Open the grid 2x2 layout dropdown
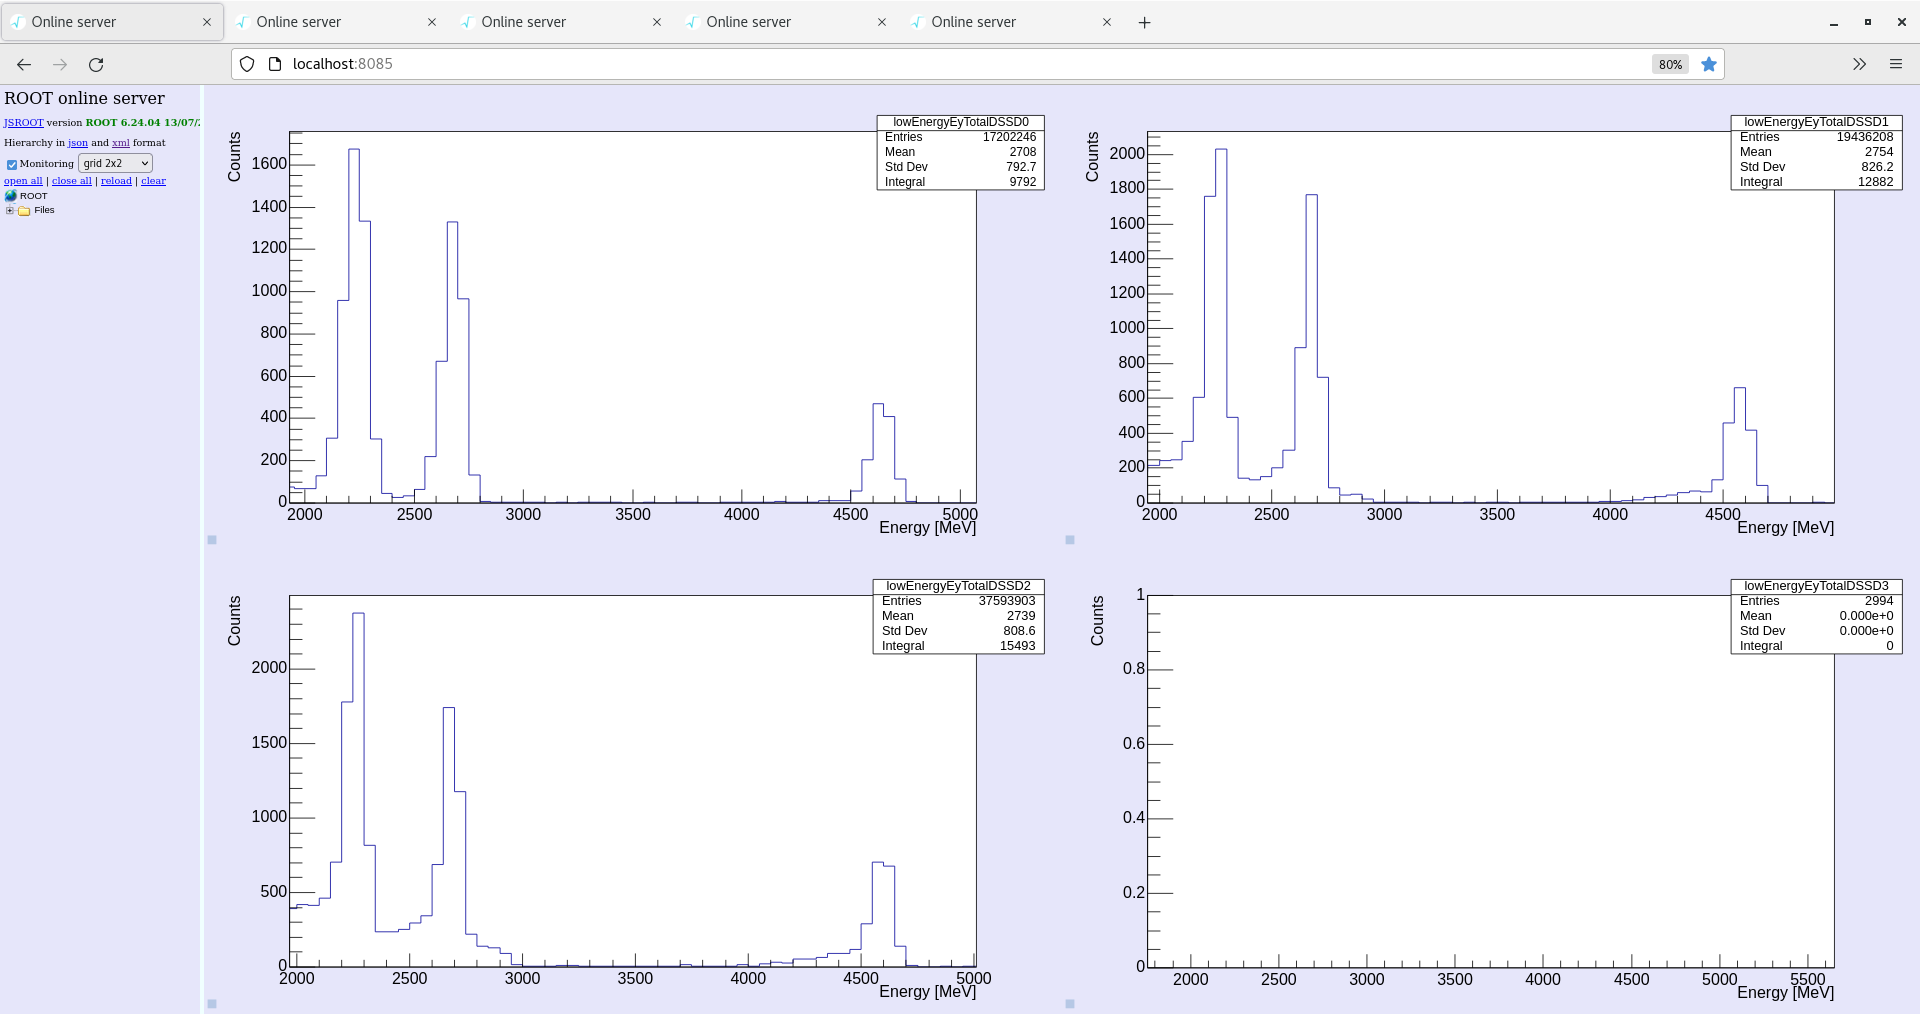 114,163
